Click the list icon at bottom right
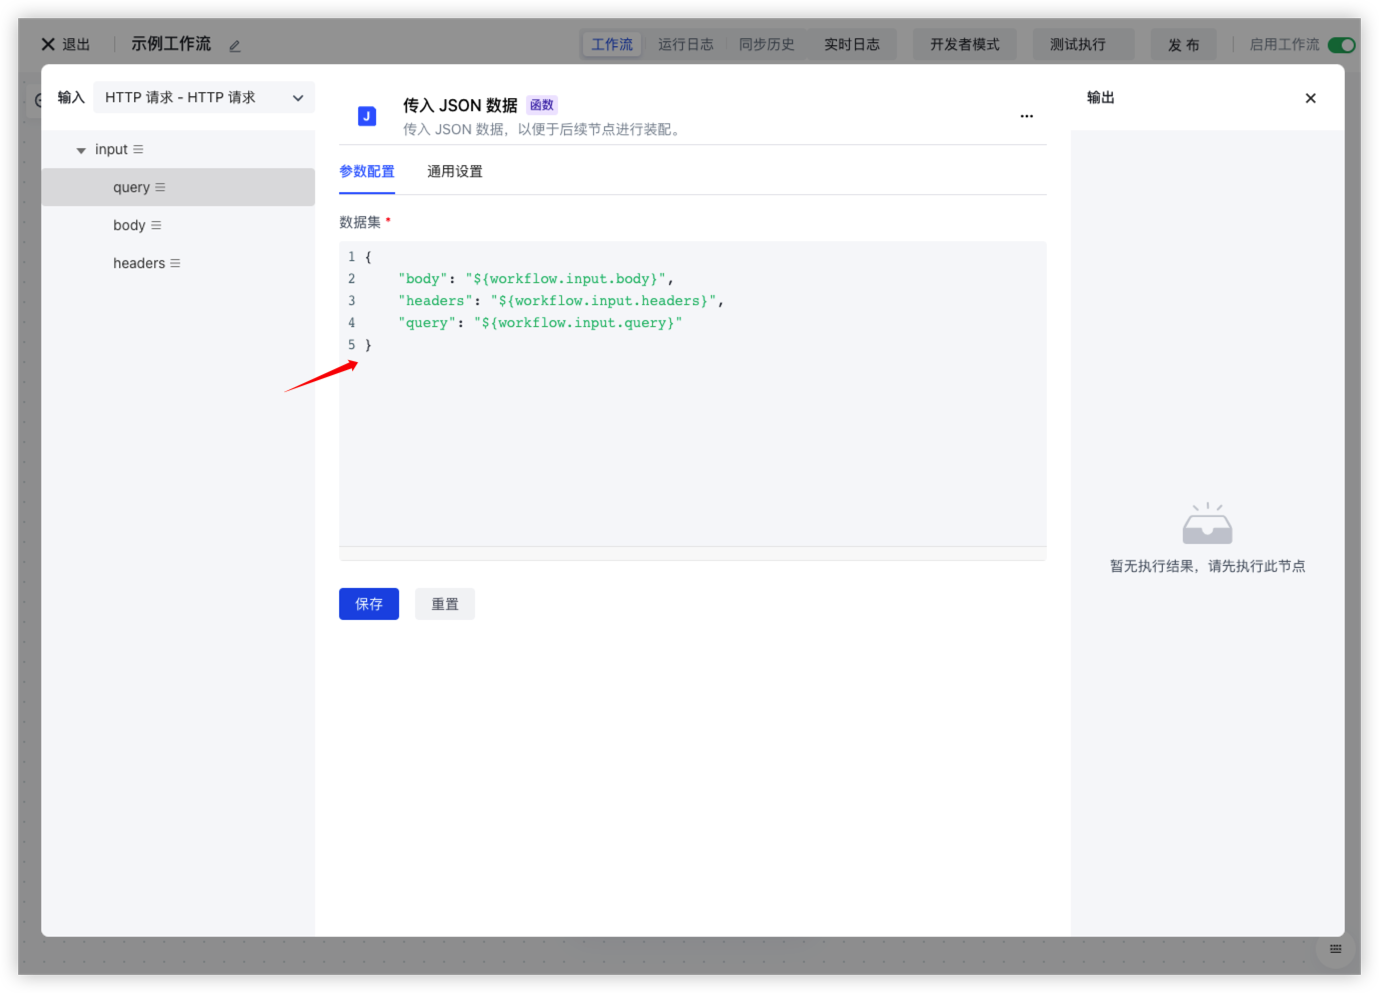The width and height of the screenshot is (1379, 993). click(x=1335, y=949)
